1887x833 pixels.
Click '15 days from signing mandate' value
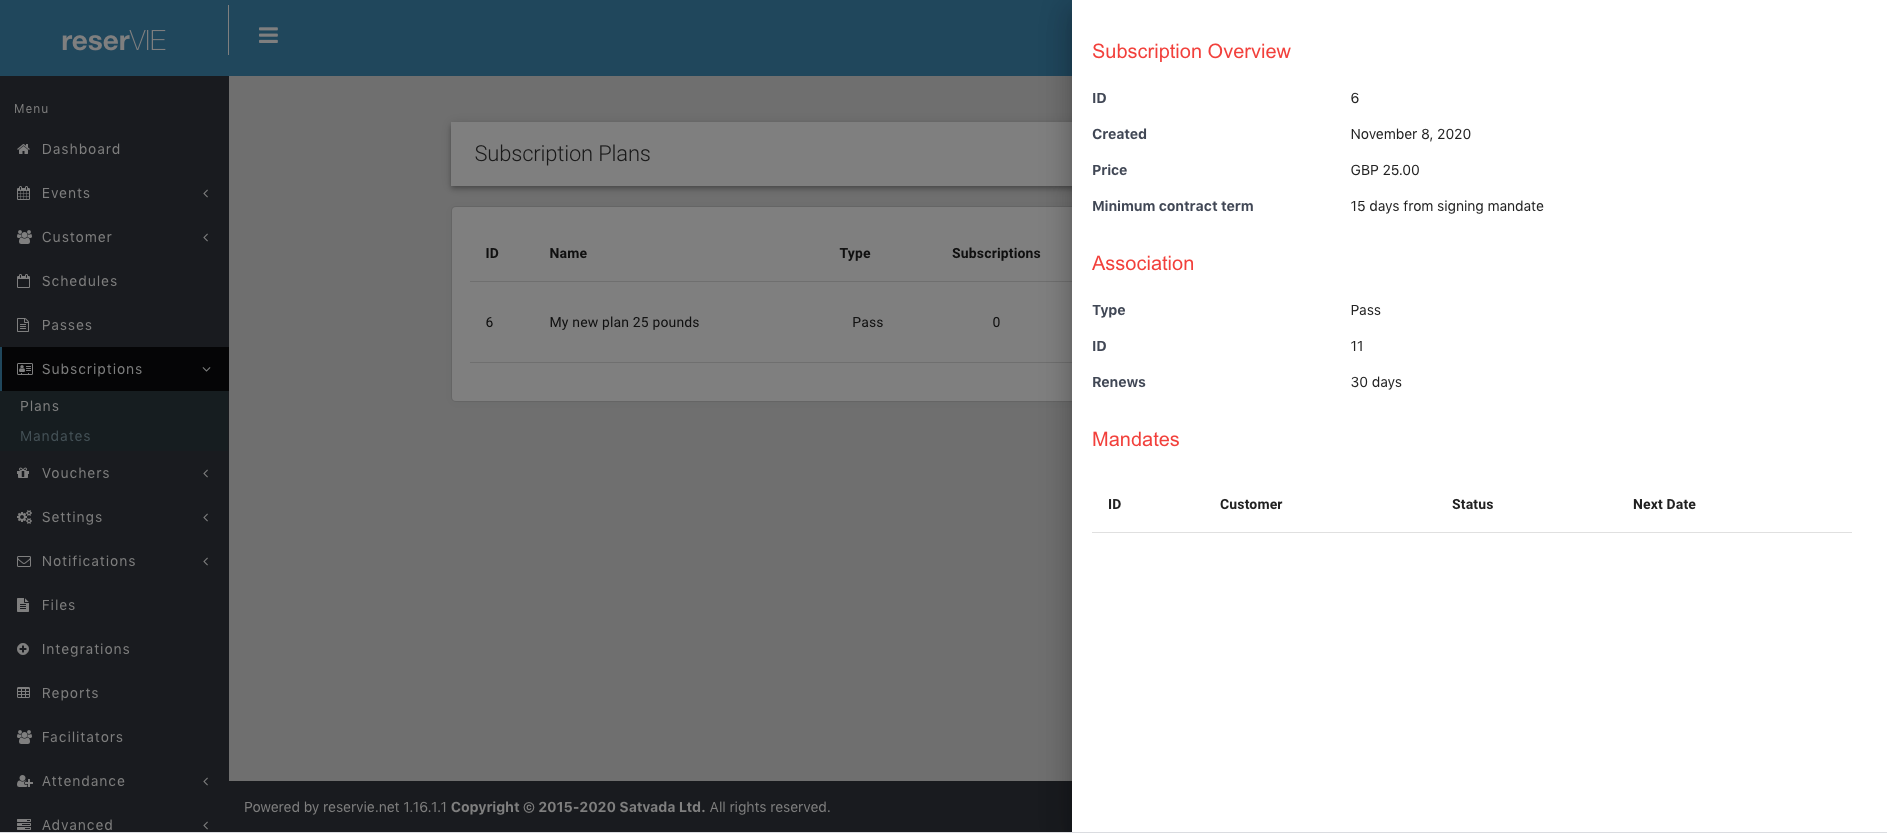[x=1447, y=206]
